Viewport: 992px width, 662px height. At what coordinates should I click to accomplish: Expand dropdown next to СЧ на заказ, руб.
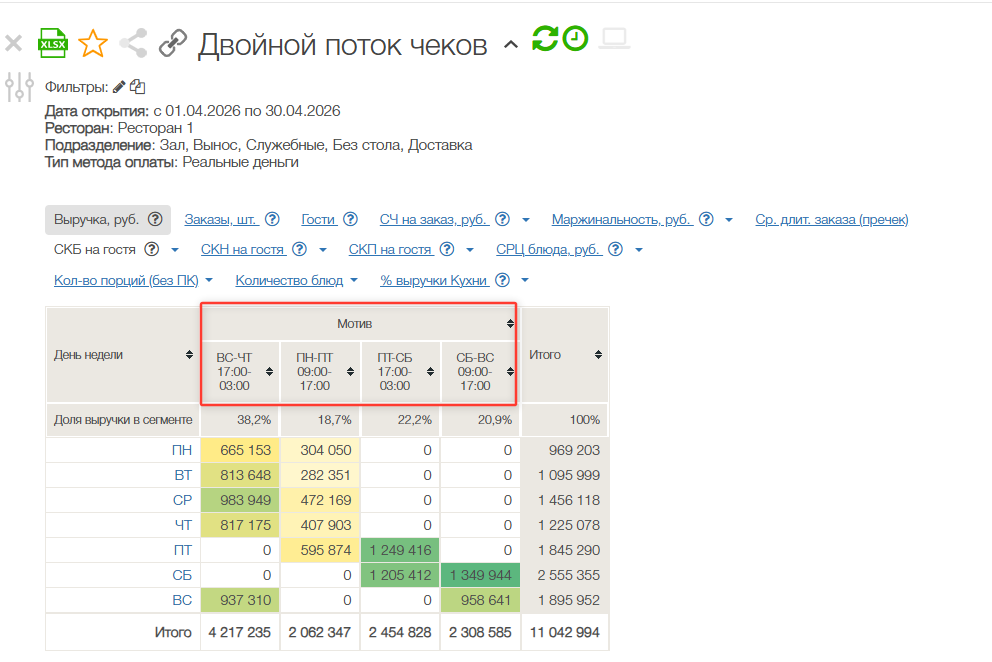526,220
